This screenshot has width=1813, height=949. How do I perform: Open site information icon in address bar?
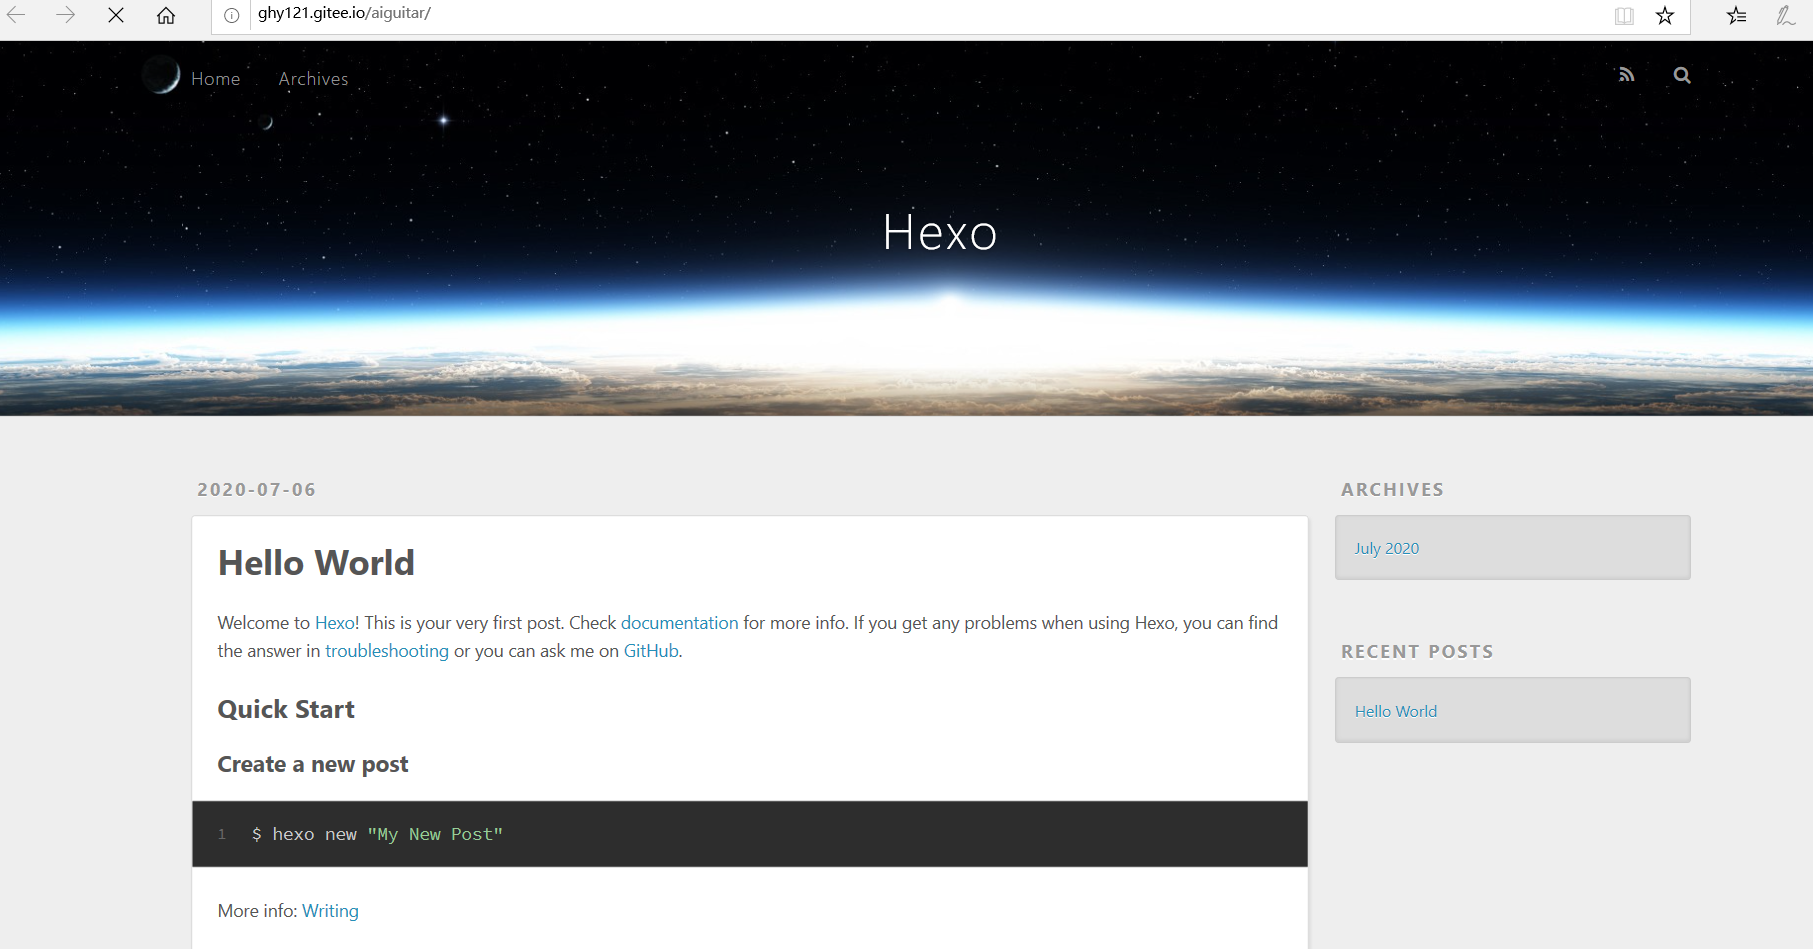(x=232, y=15)
